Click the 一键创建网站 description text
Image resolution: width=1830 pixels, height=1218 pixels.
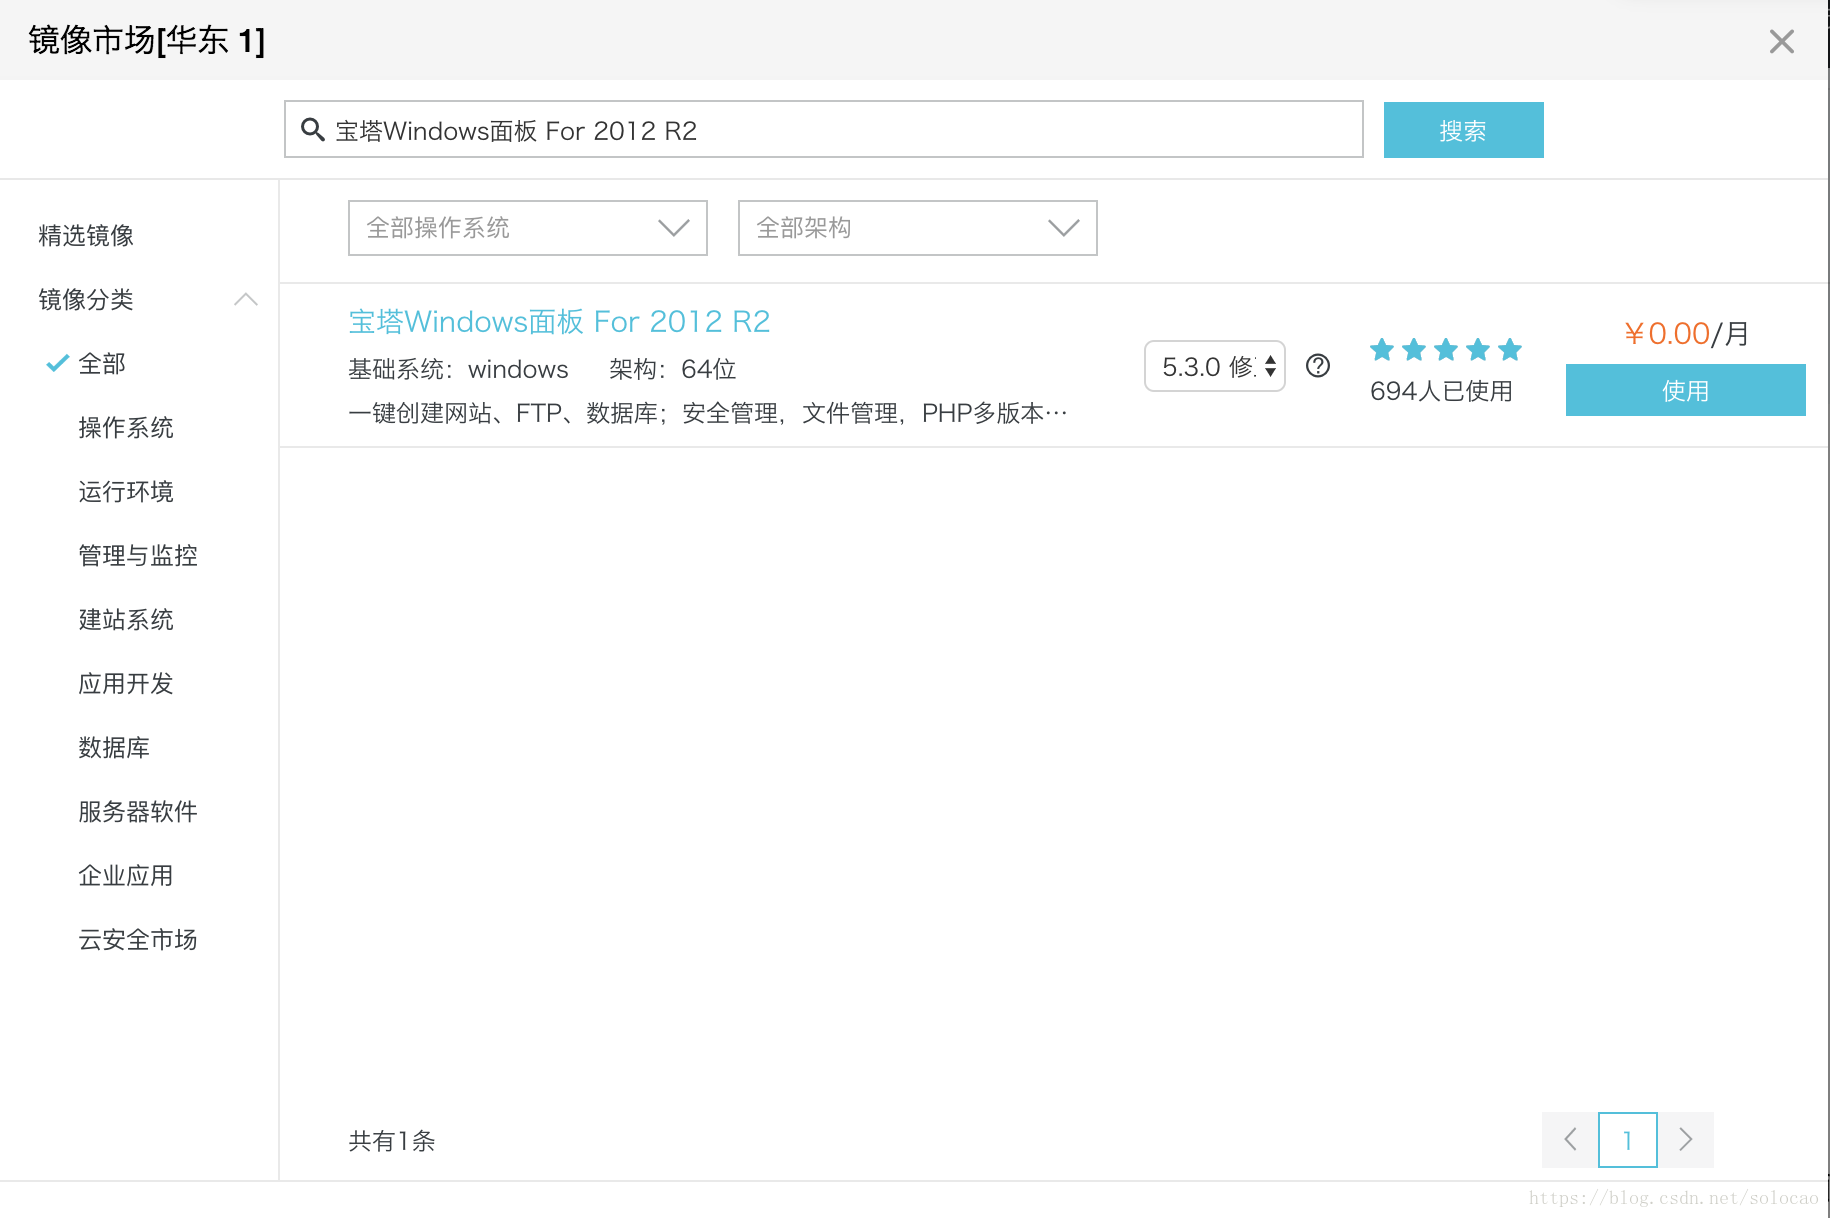tap(708, 413)
